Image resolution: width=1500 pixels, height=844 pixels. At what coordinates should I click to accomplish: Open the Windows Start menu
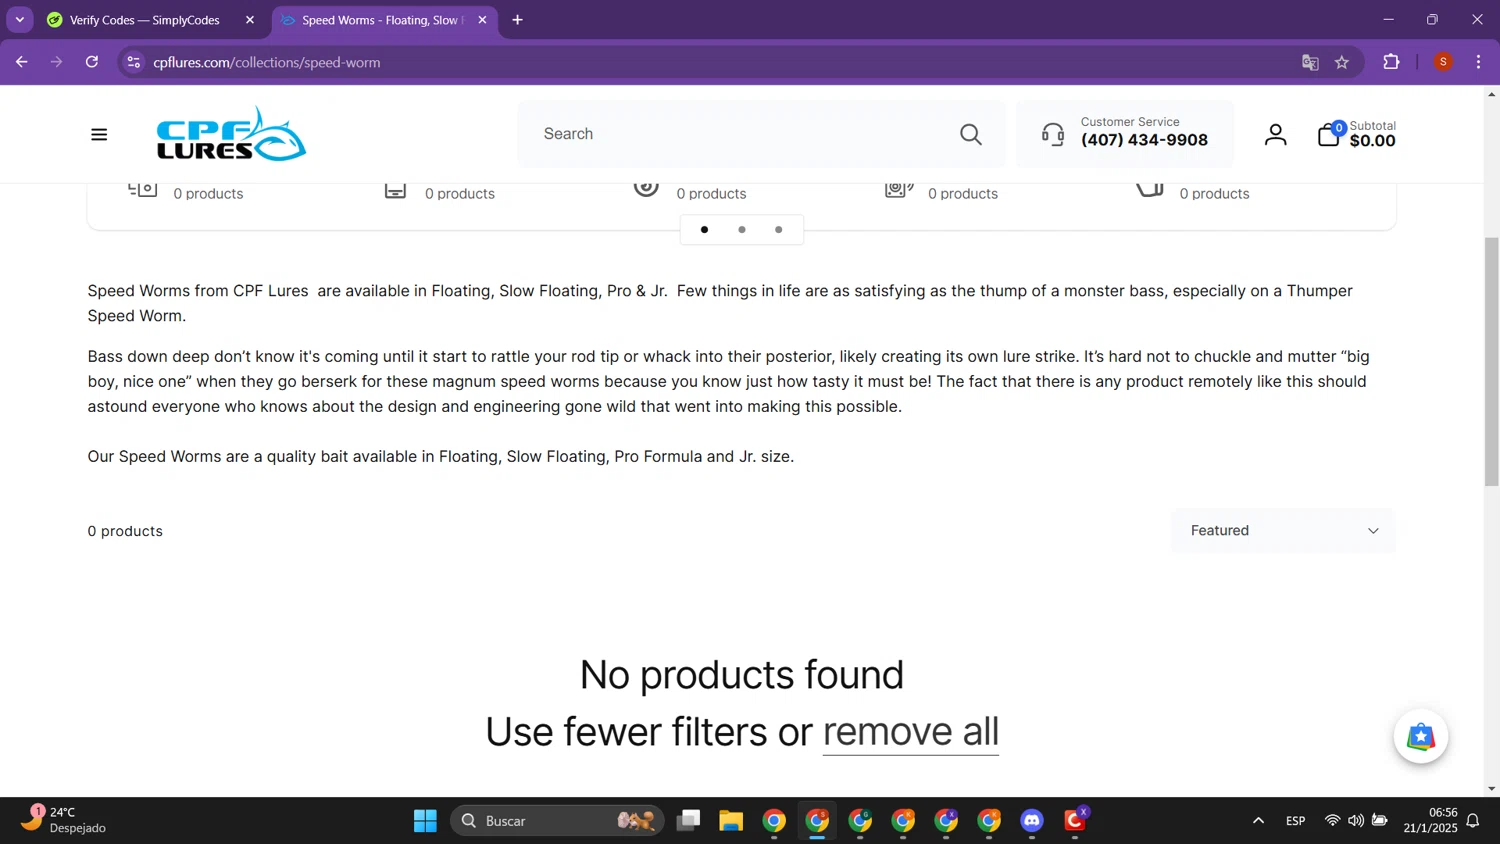click(x=425, y=821)
